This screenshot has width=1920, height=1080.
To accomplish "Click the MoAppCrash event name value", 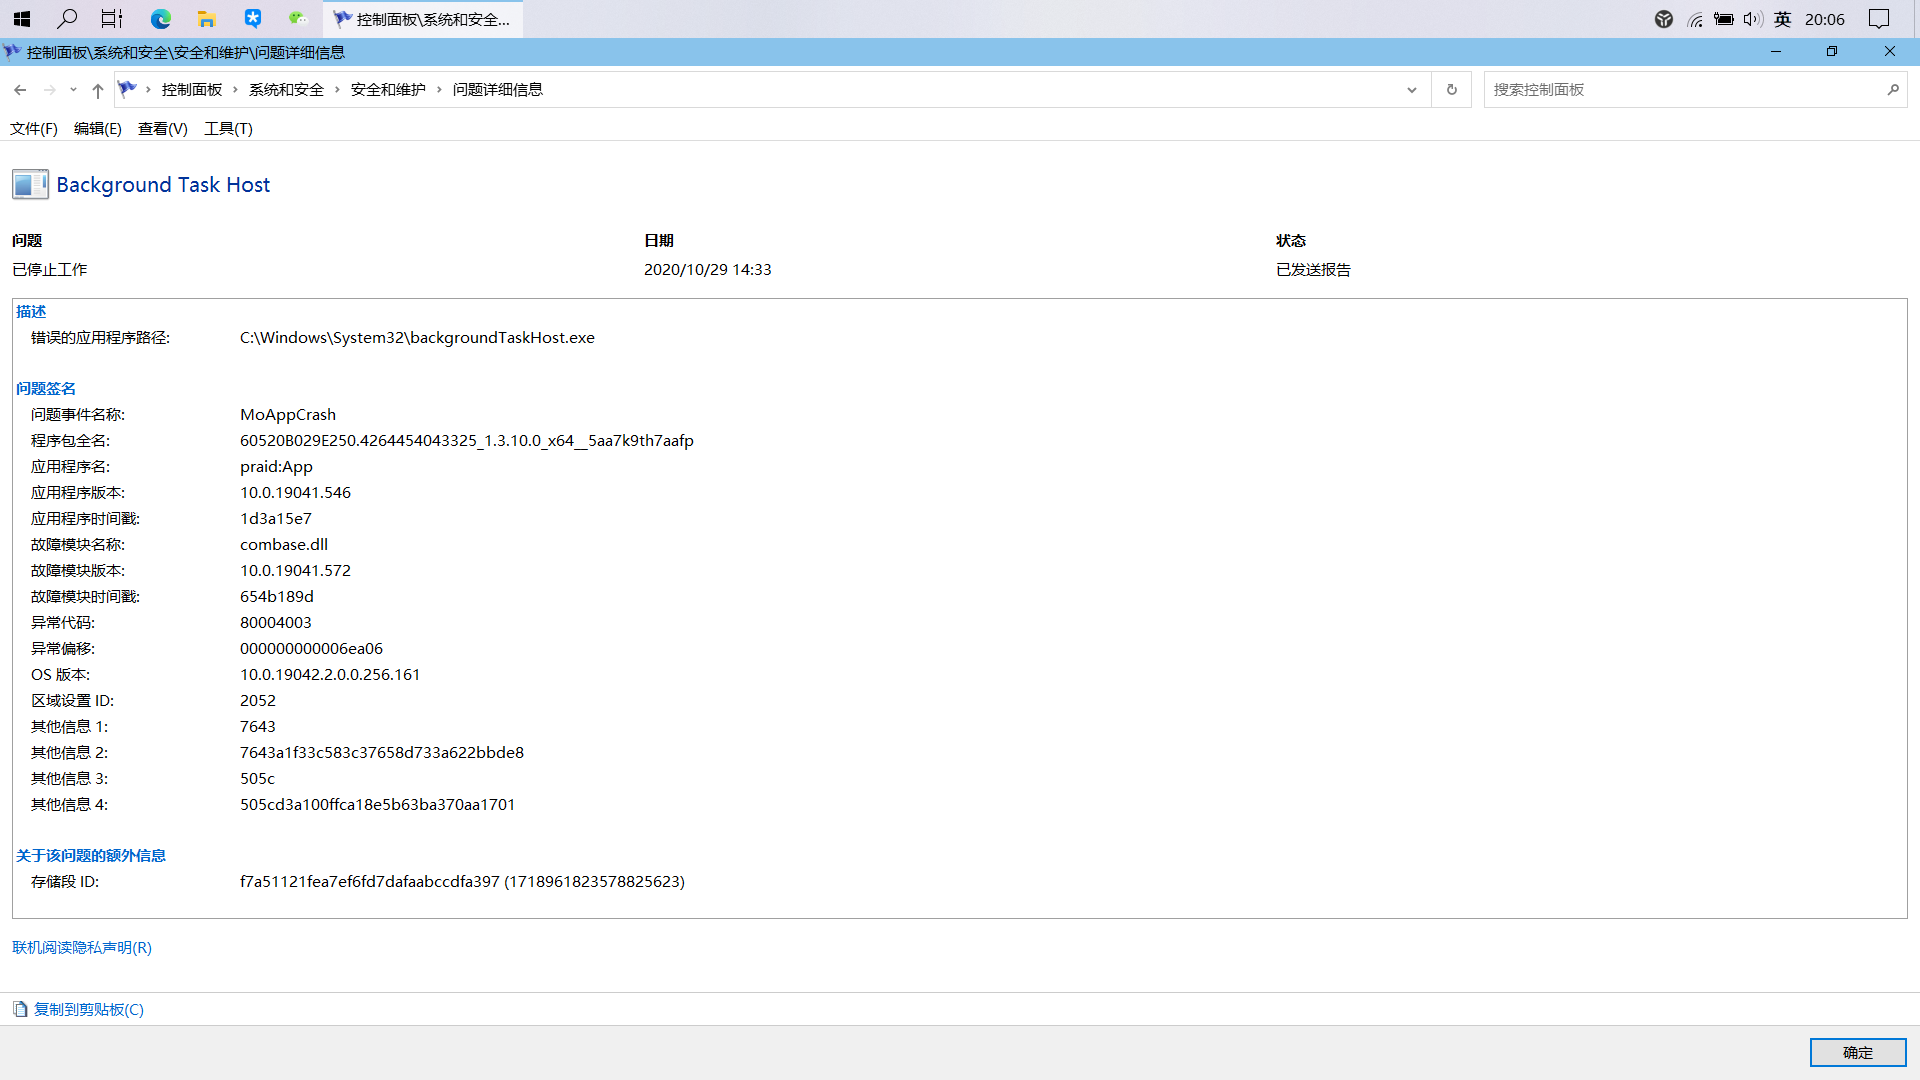I will click(288, 415).
